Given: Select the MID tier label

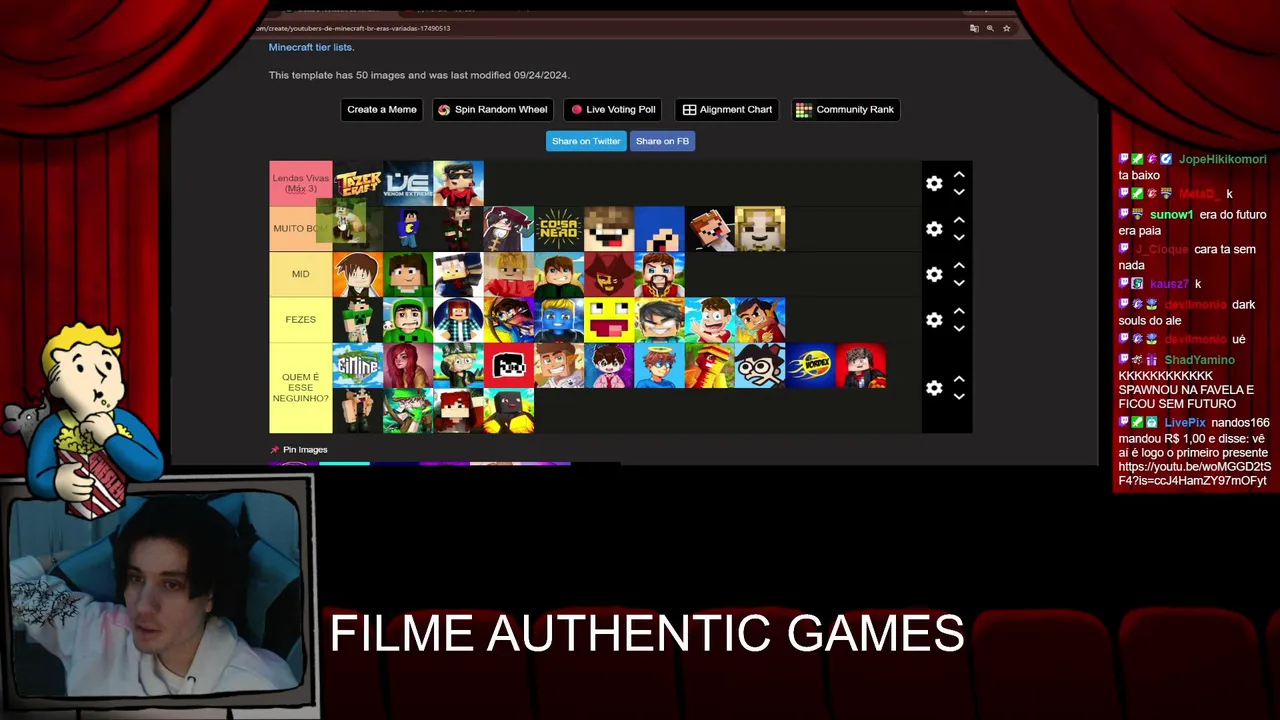Looking at the screenshot, I should 301,274.
